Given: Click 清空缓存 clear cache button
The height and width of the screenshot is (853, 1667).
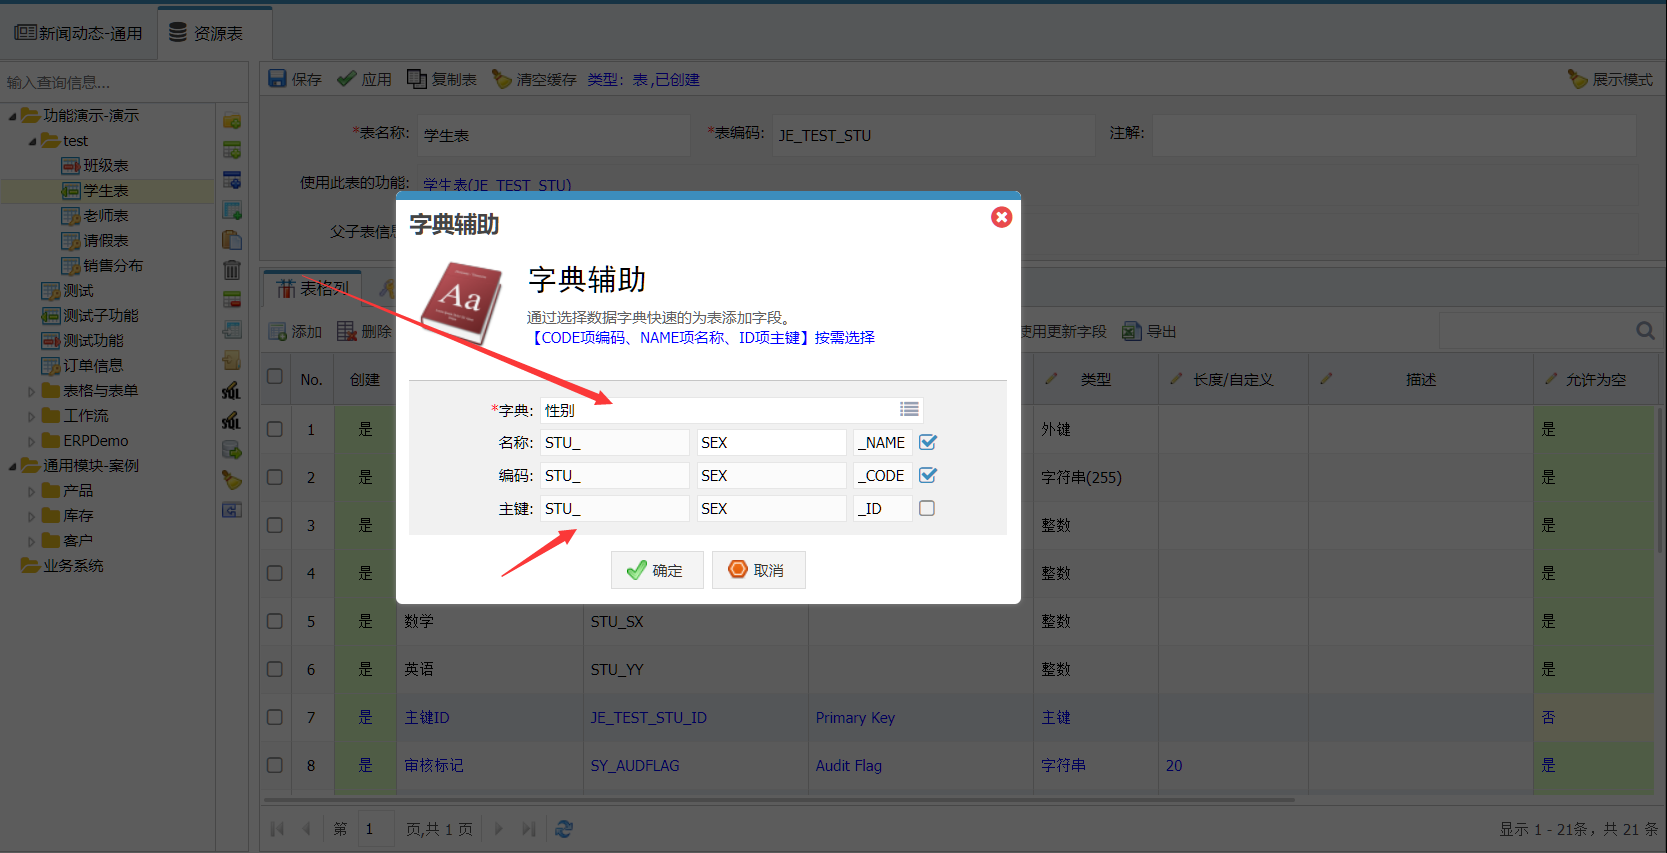Looking at the screenshot, I should pyautogui.click(x=535, y=79).
